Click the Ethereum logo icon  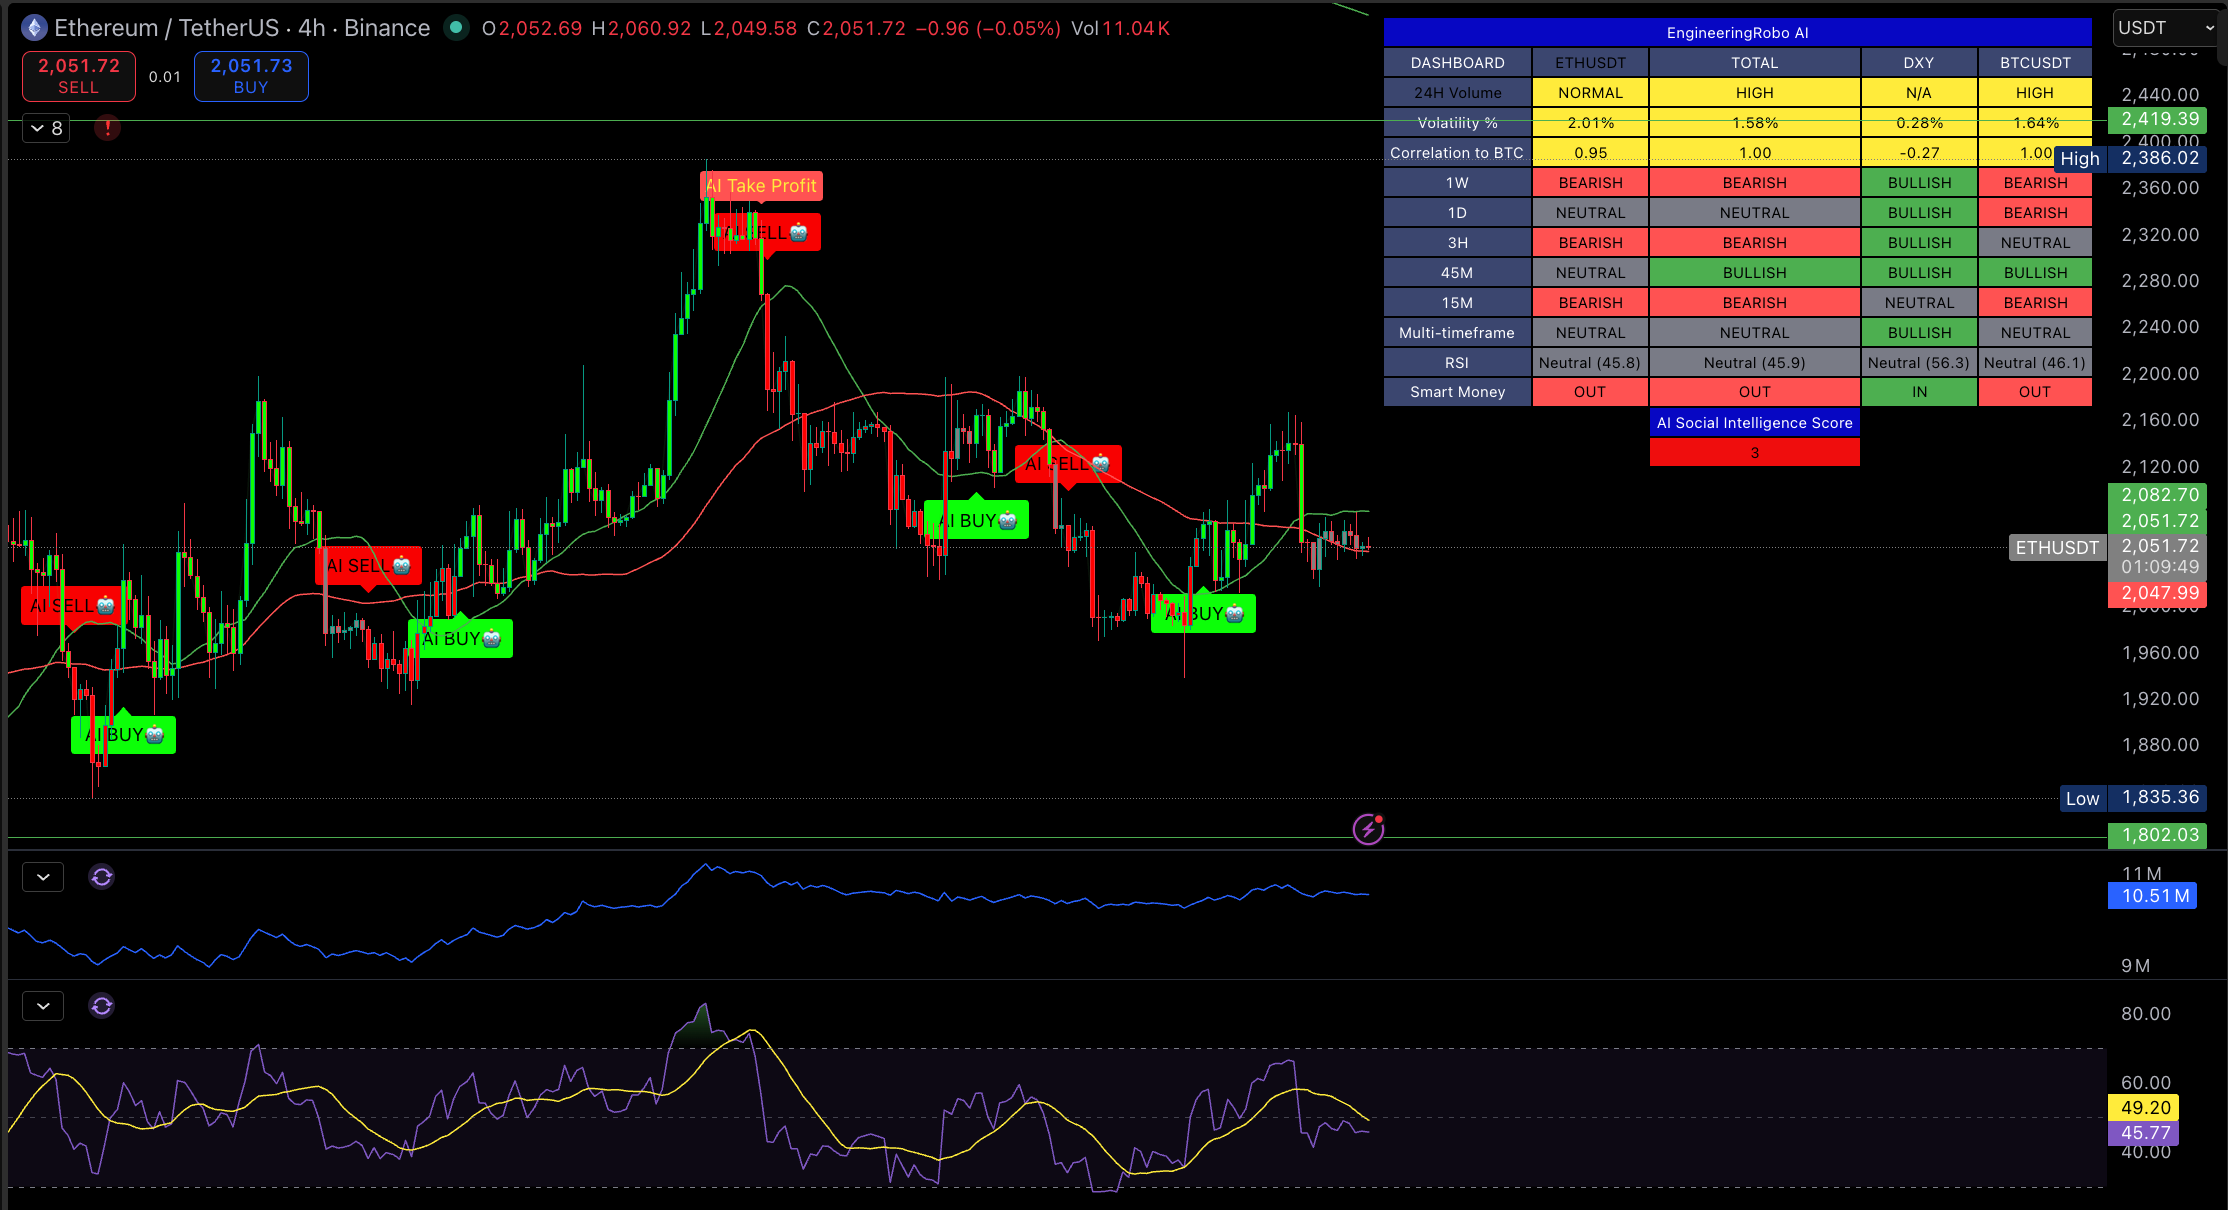(x=34, y=28)
